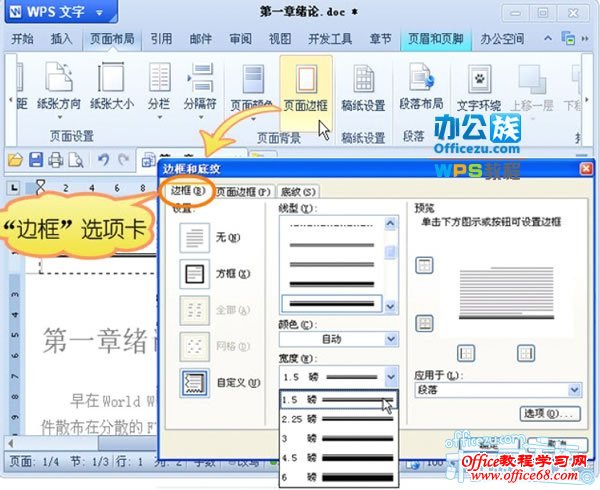600x490 pixels.
Task: Click the tab stop selector L on the ruler
Action: pyautogui.click(x=14, y=188)
